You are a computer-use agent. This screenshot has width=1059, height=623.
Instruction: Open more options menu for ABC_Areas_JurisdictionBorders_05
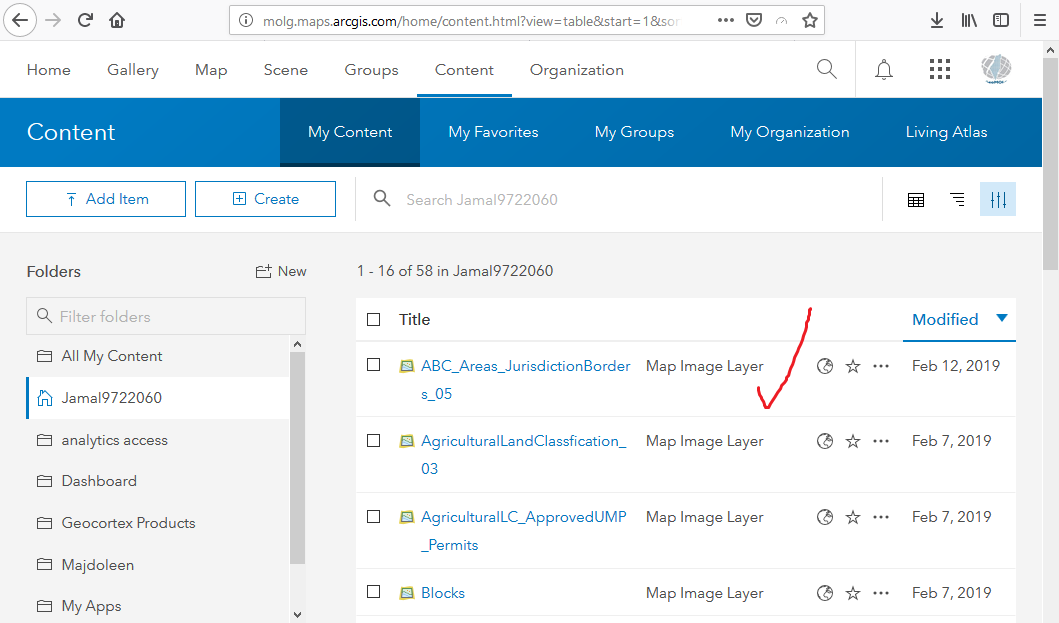coord(881,366)
